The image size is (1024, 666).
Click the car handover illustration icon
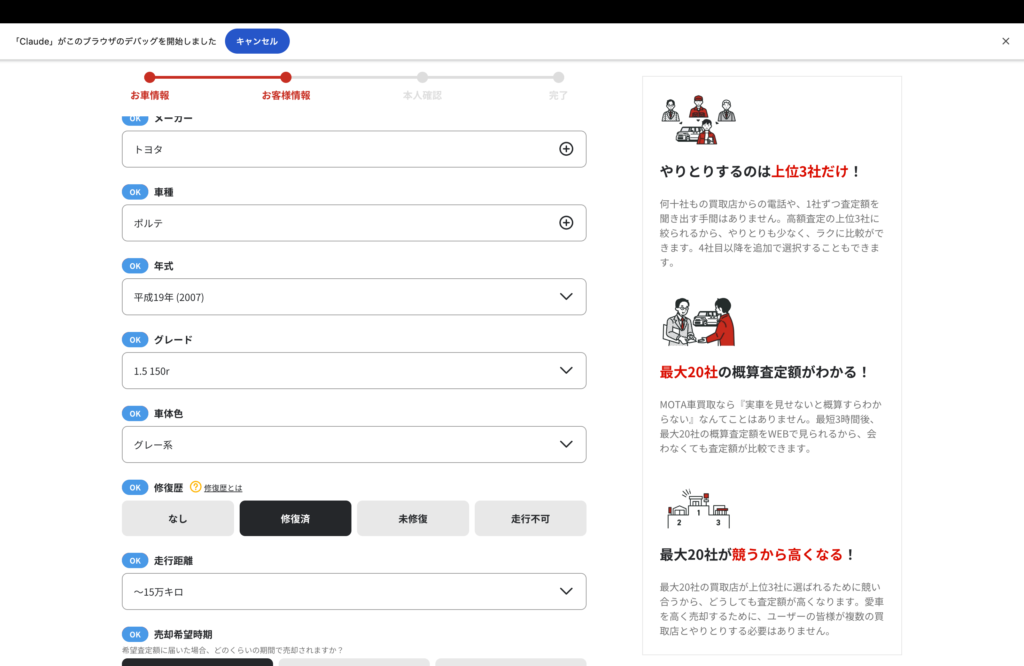(698, 321)
